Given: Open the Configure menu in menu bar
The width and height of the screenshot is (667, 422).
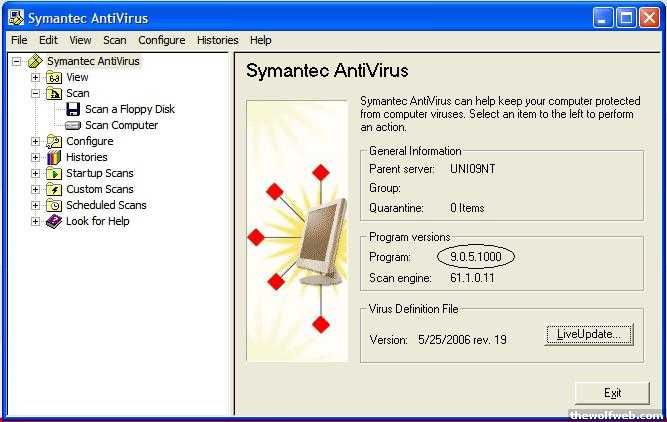Looking at the screenshot, I should [161, 40].
